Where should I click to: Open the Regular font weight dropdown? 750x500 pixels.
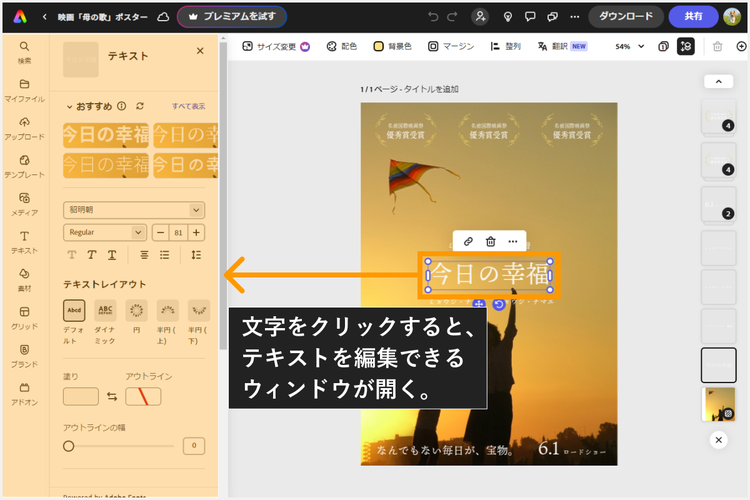104,232
